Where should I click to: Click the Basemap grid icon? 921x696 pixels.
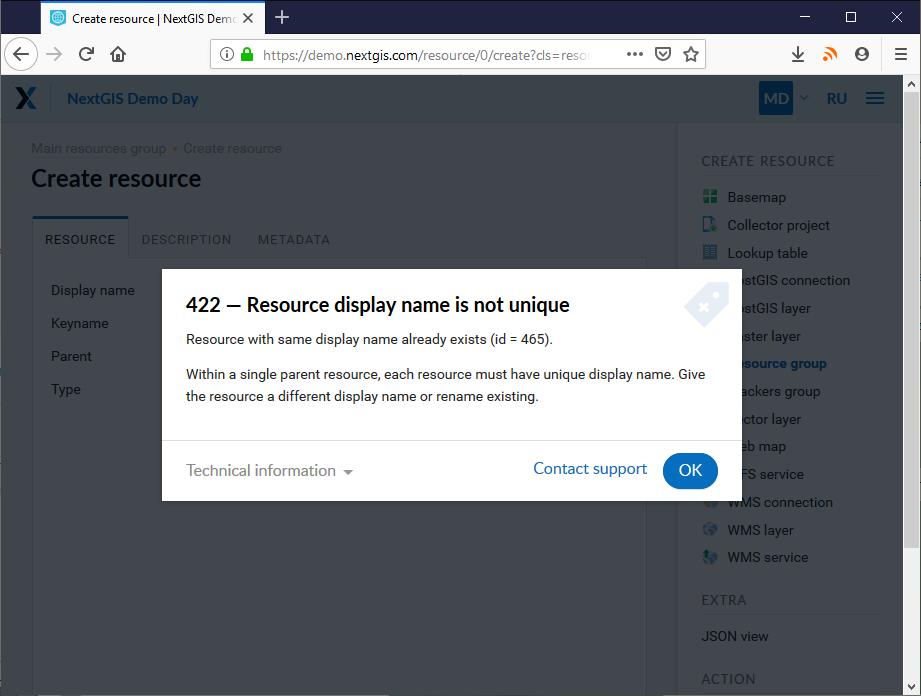(710, 197)
